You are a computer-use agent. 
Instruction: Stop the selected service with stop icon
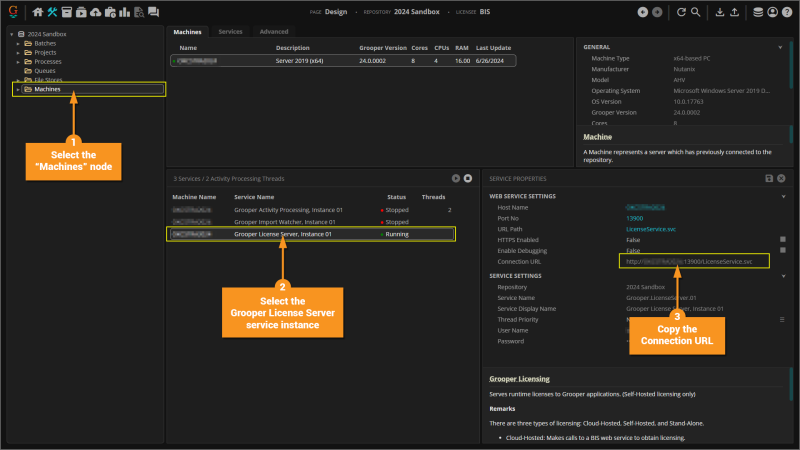[x=467, y=178]
